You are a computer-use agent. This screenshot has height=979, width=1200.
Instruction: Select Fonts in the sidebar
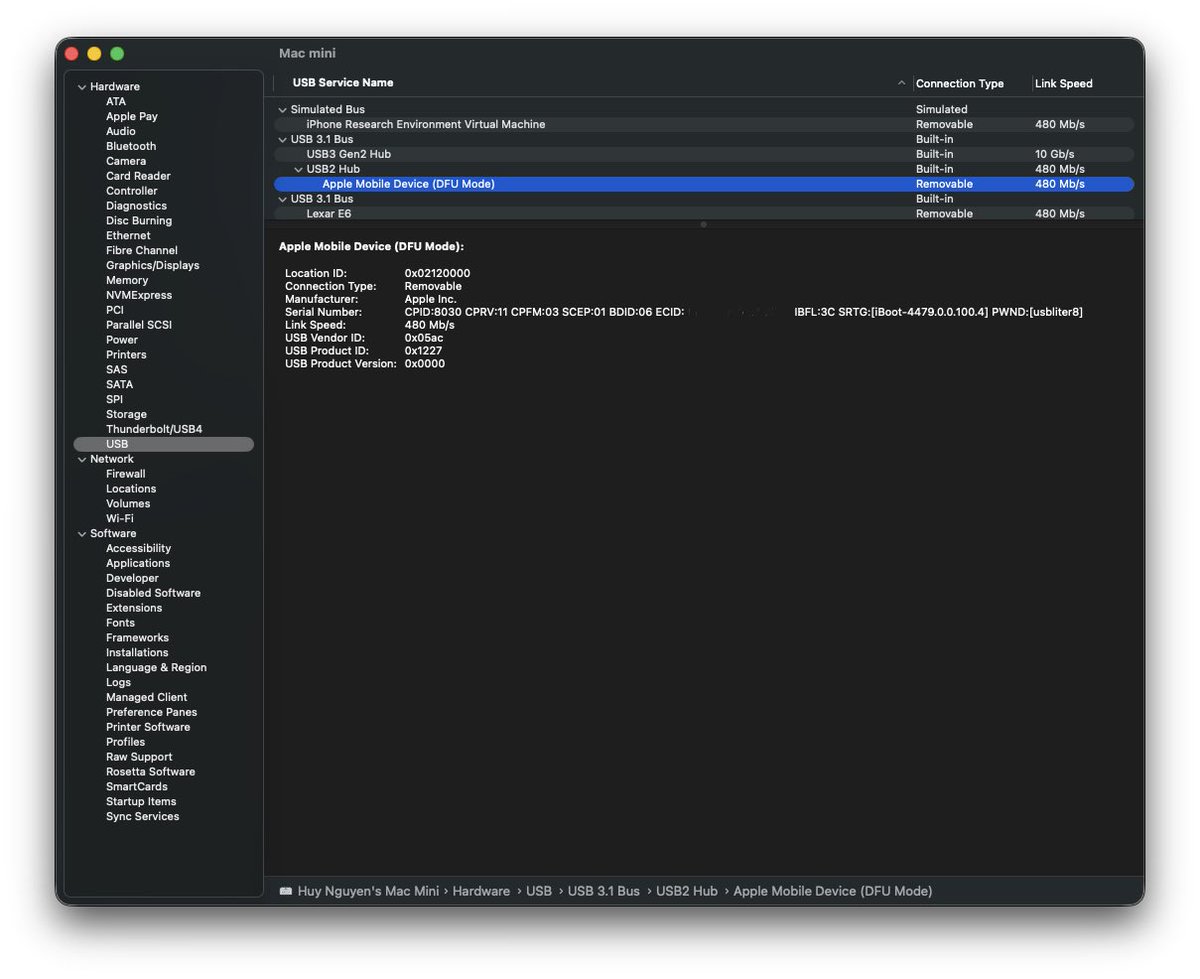click(120, 623)
